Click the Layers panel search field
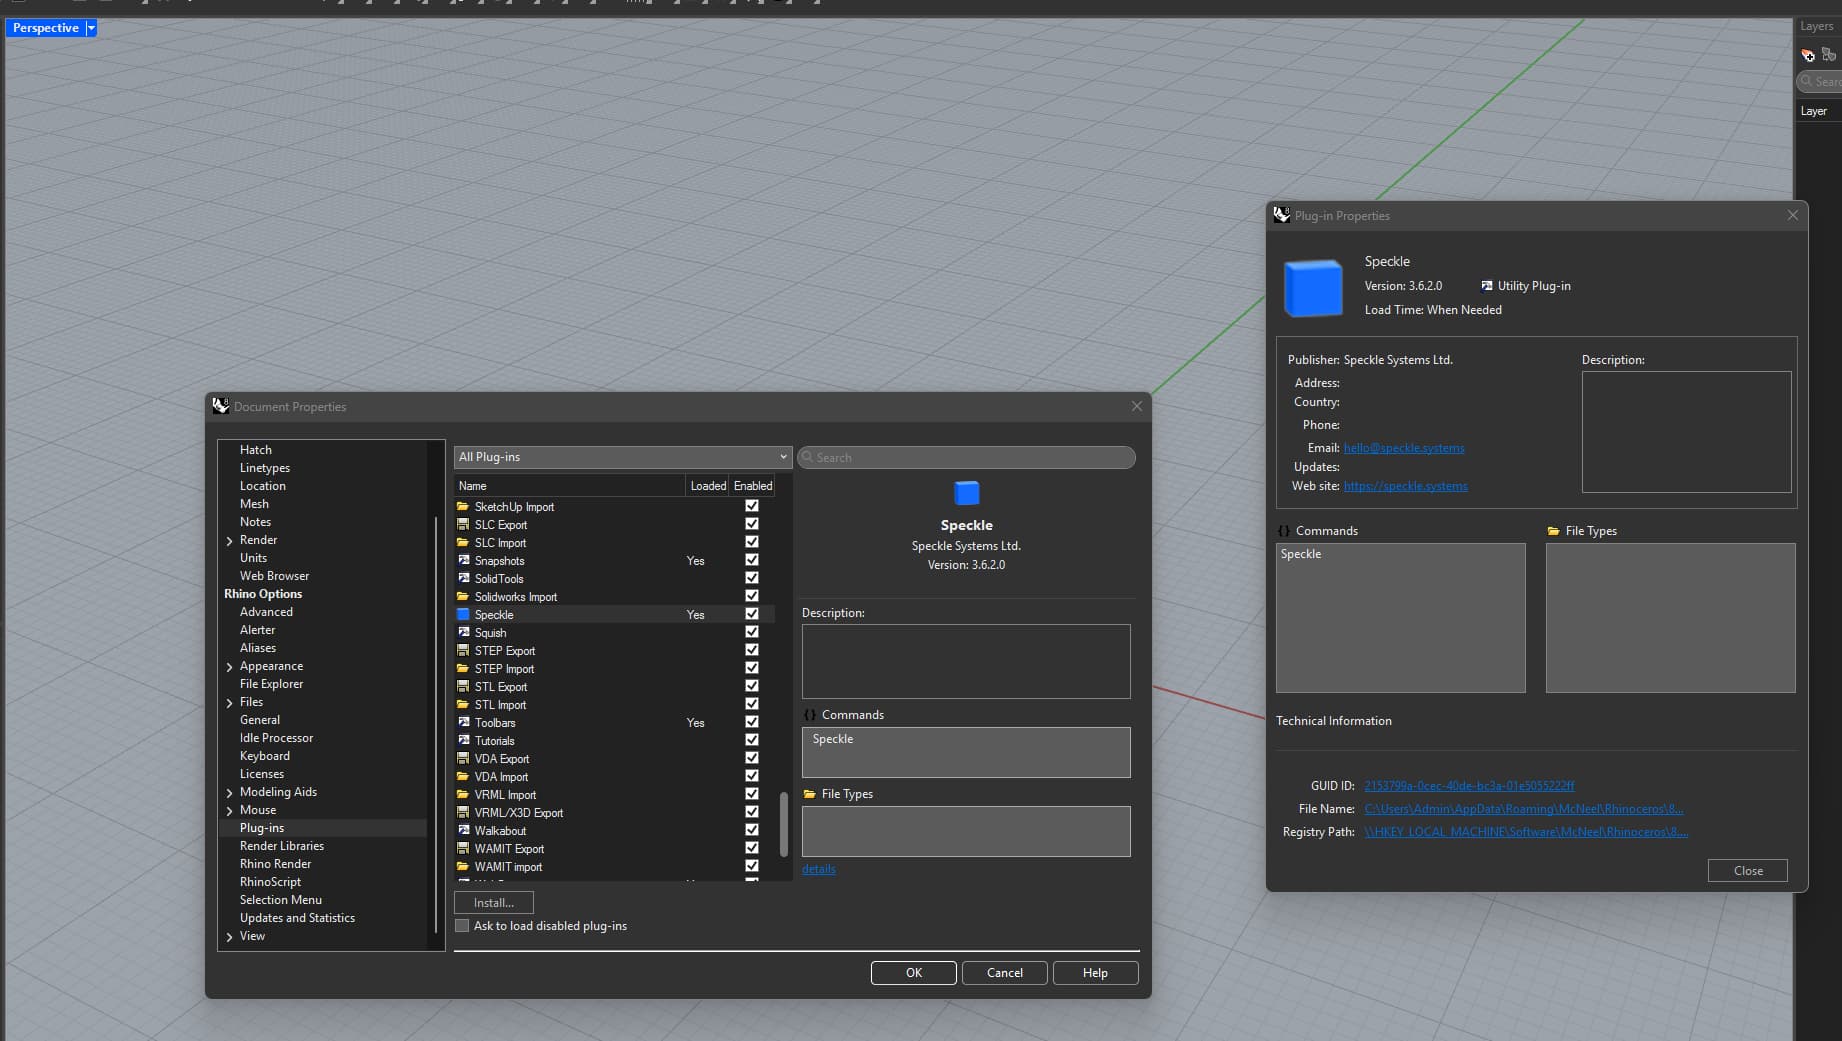This screenshot has height=1041, width=1842. click(x=1820, y=81)
